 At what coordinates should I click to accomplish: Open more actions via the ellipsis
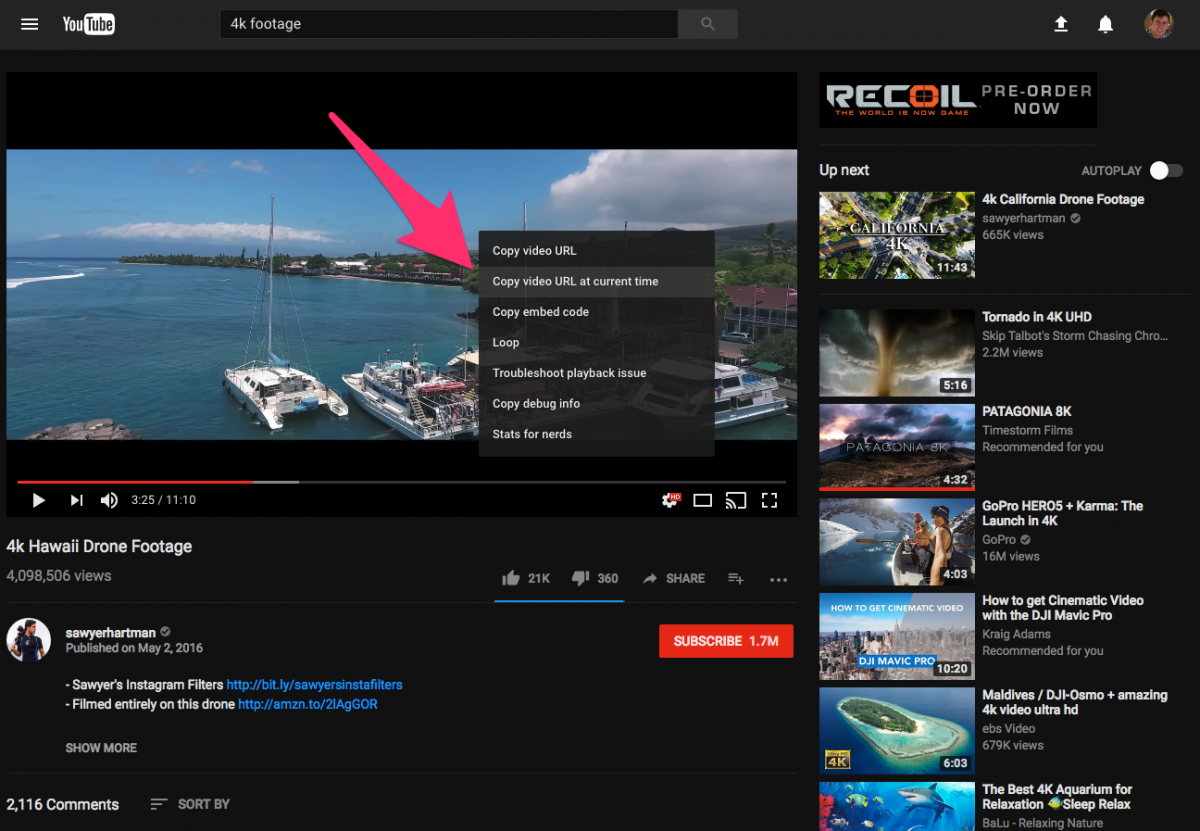click(x=778, y=578)
